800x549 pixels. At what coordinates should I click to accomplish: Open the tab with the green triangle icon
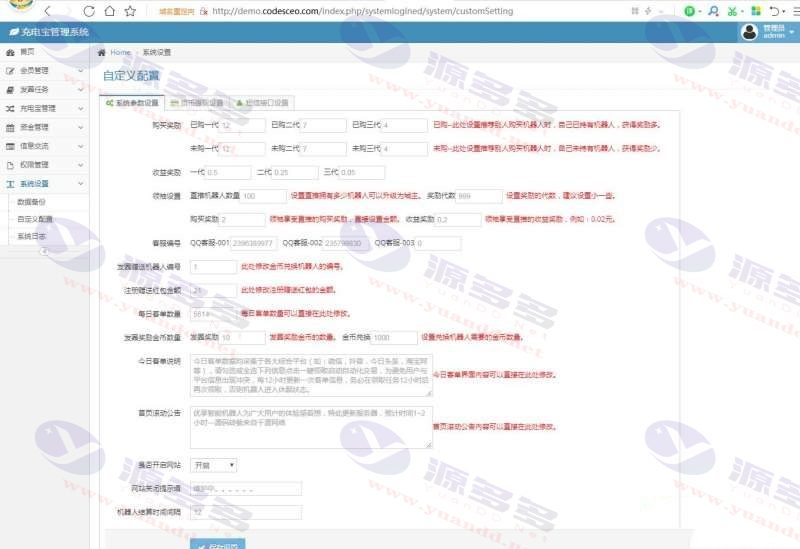(x=262, y=103)
